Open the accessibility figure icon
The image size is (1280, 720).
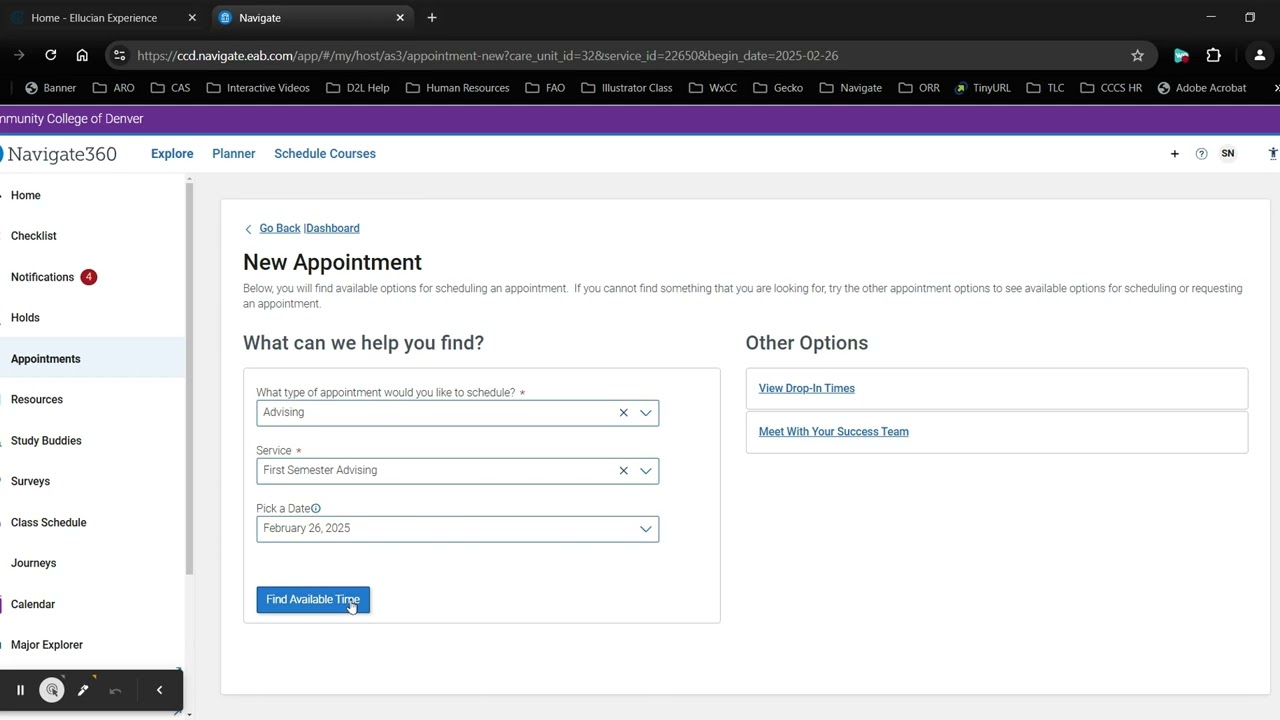click(1273, 154)
